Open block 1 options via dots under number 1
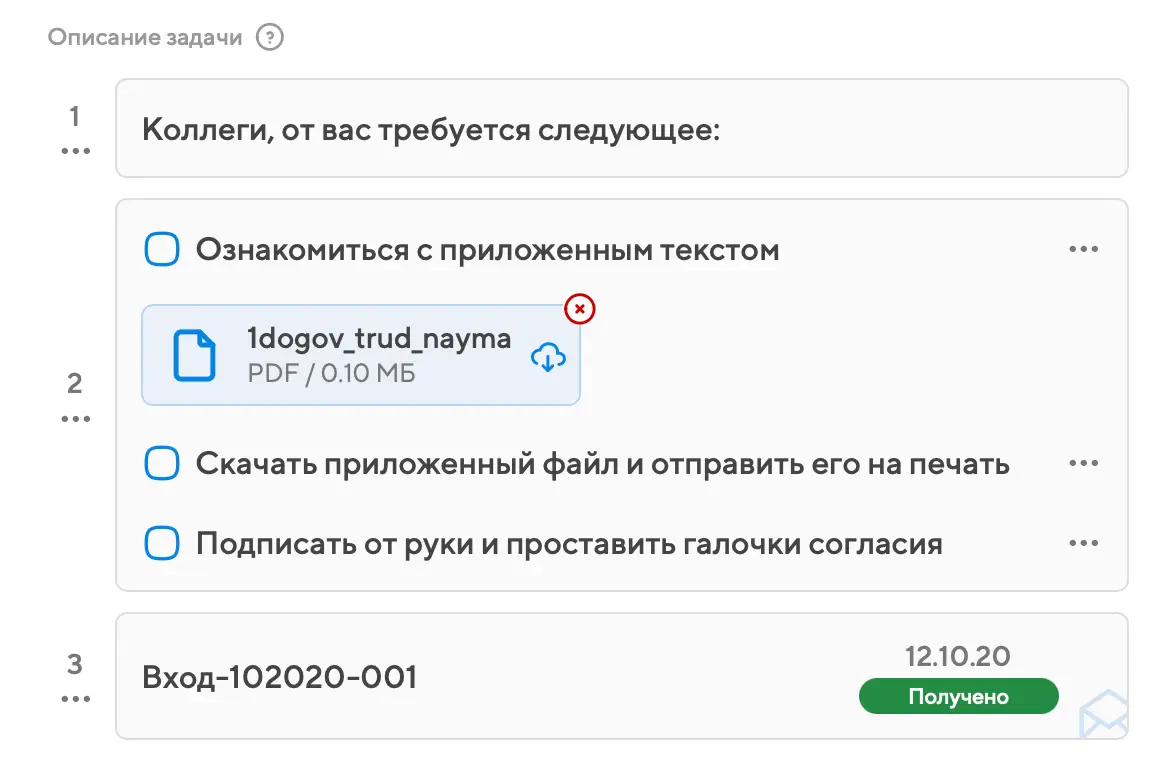The height and width of the screenshot is (759, 1174). [75, 152]
